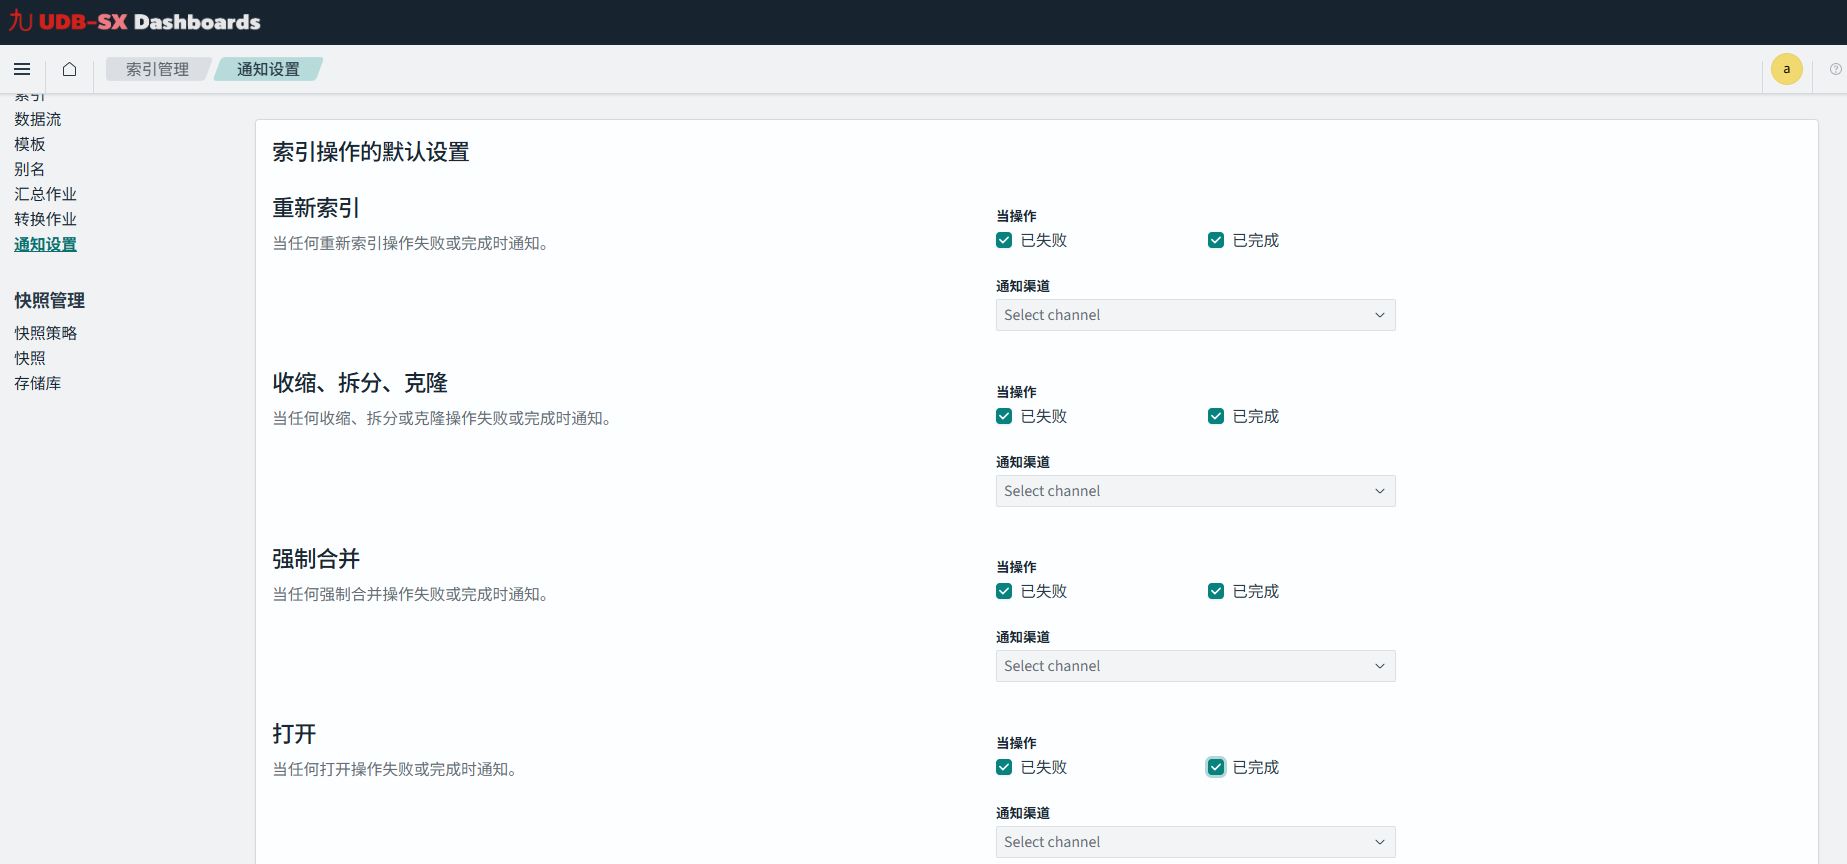Click the UDB-SX Dashboards logo

(x=135, y=22)
